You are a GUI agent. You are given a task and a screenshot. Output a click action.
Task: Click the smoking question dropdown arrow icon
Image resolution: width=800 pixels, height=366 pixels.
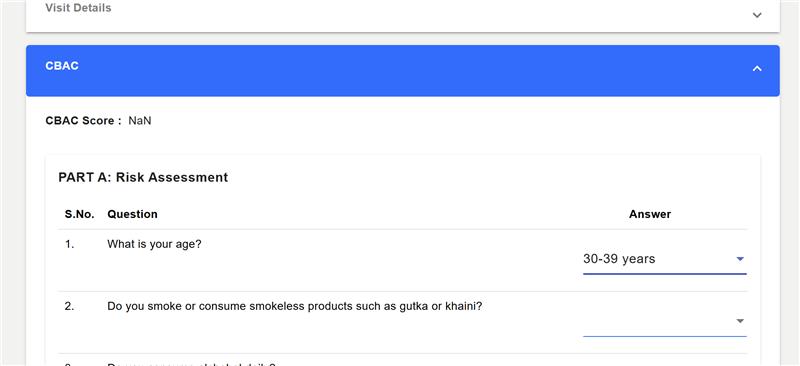pos(740,321)
